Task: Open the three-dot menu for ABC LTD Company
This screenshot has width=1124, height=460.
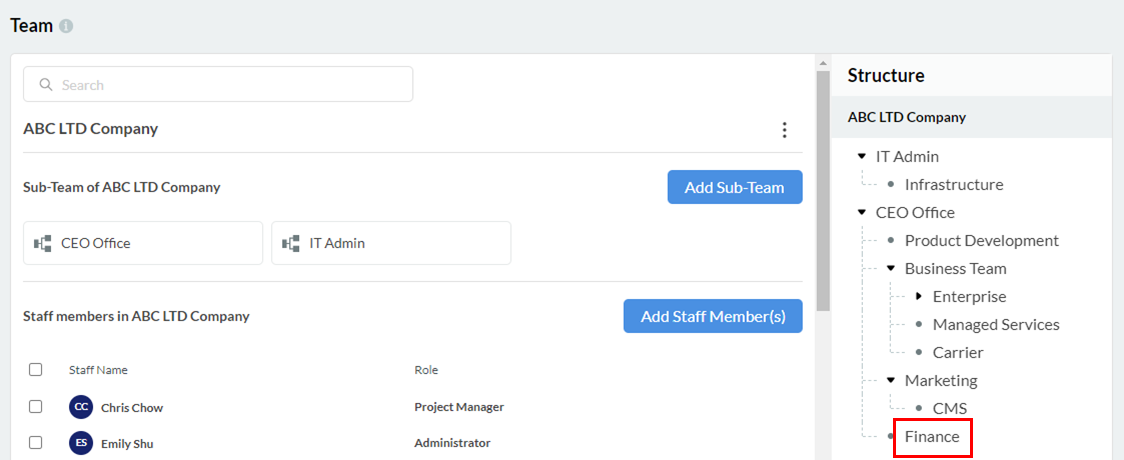Action: coord(784,130)
